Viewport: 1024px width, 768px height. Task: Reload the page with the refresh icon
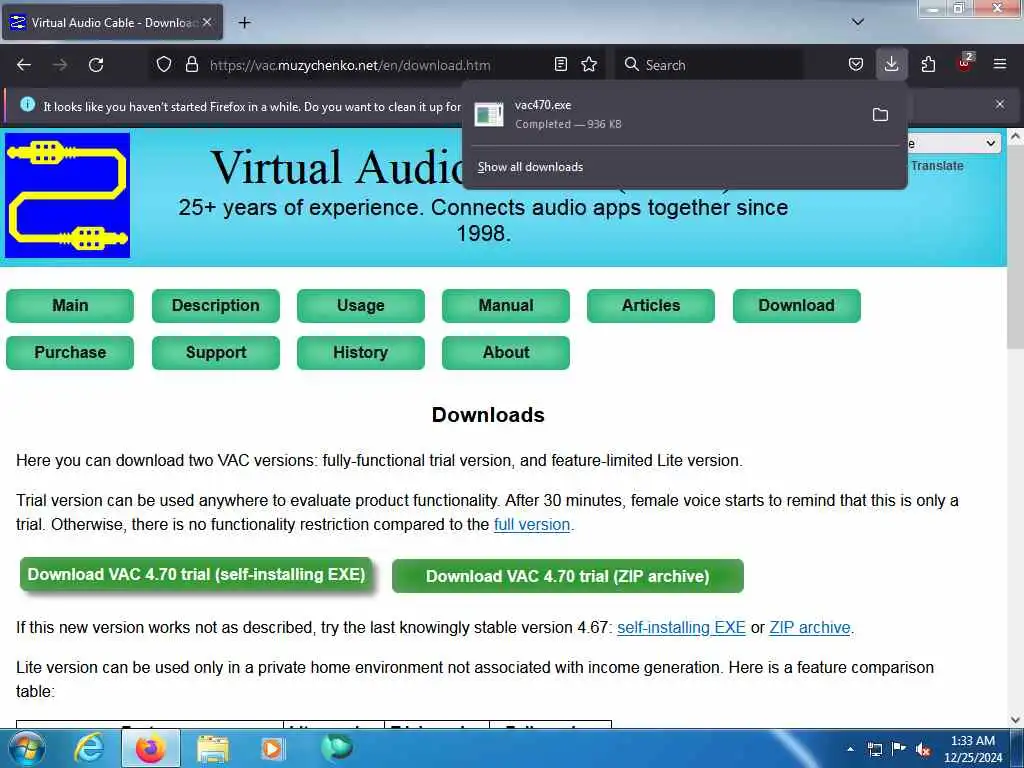coord(96,65)
